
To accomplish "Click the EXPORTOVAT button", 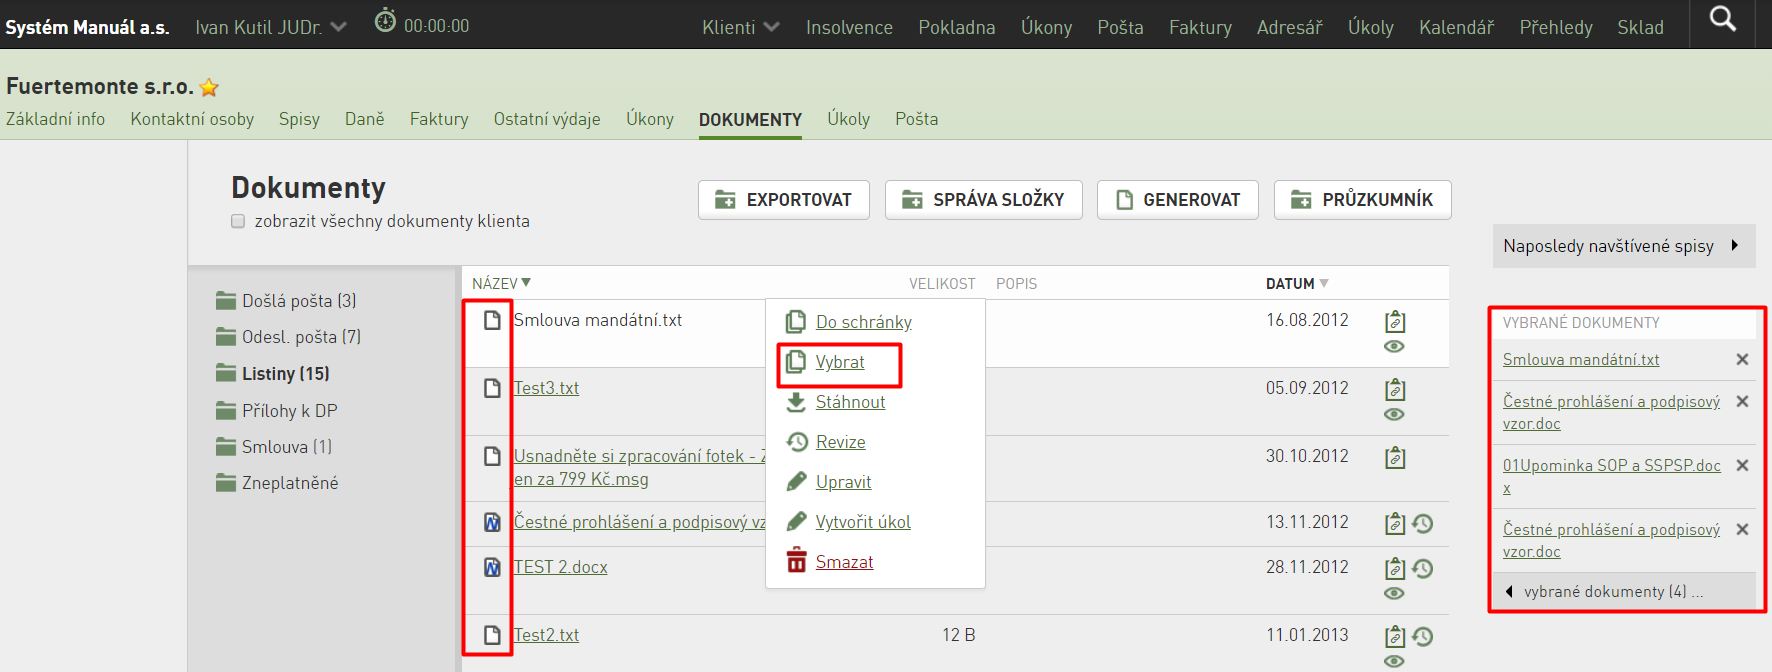I will (x=784, y=200).
